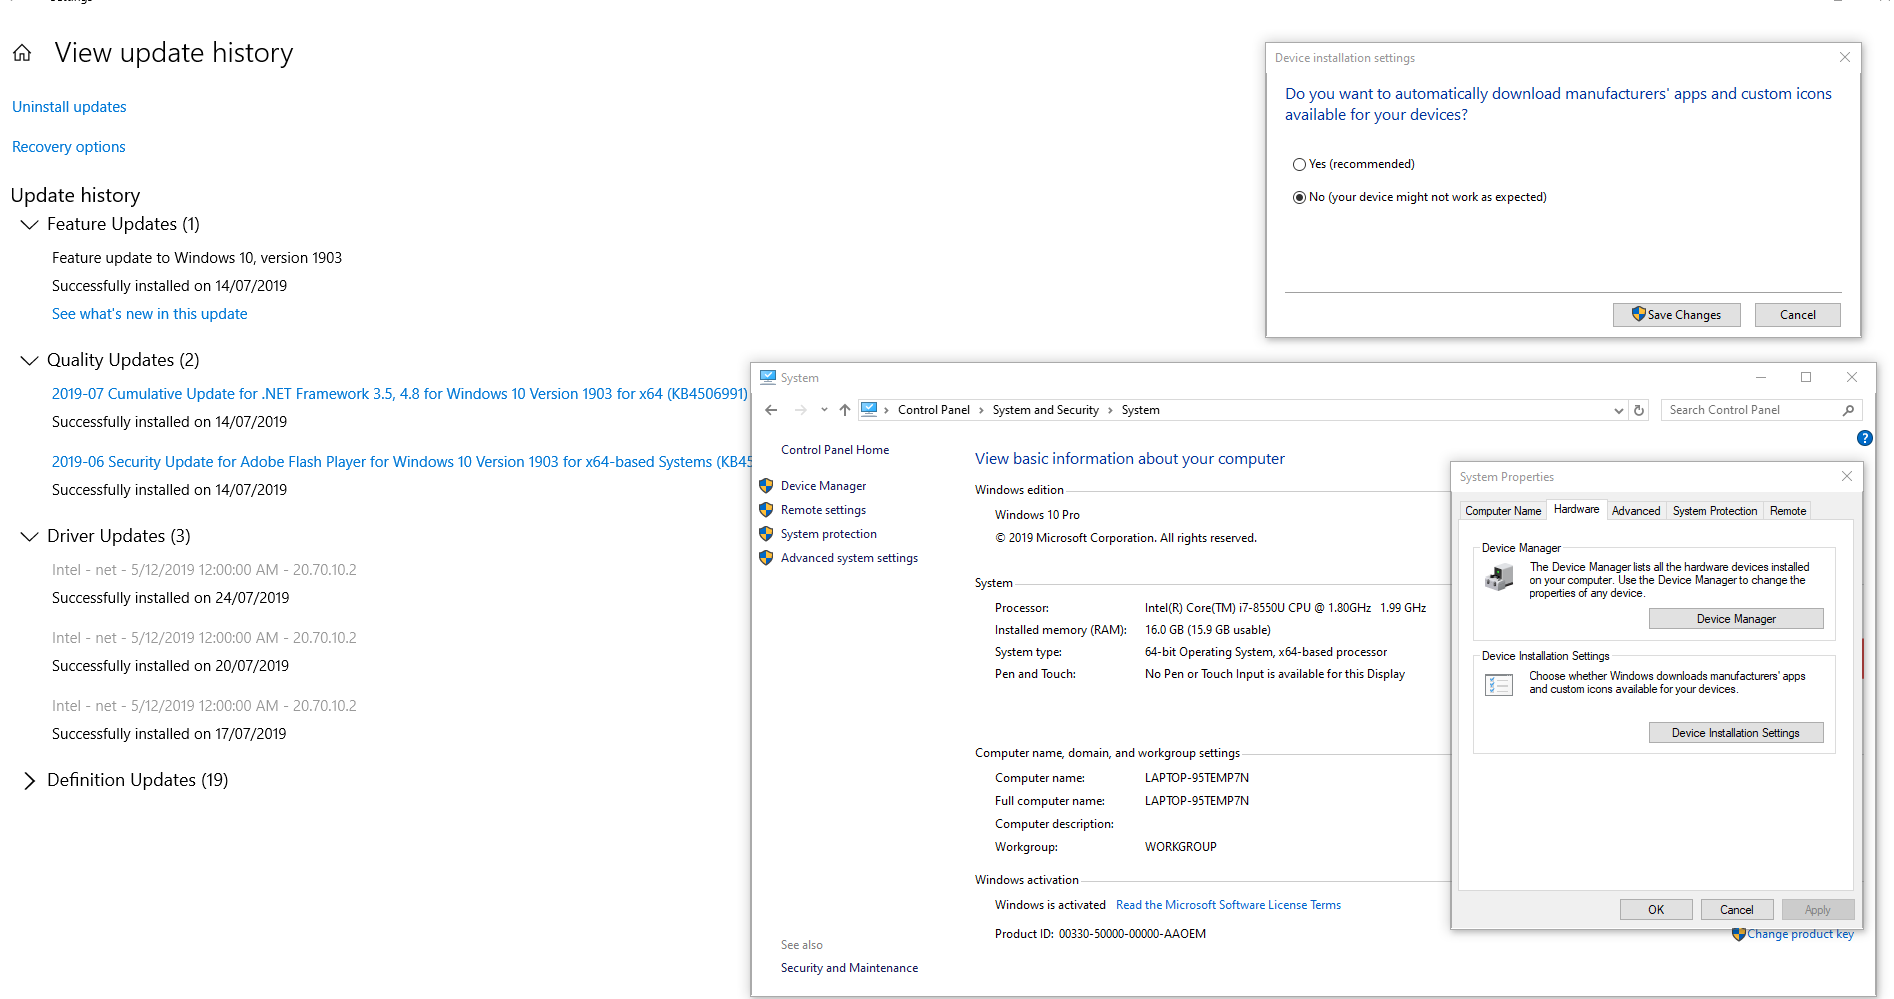Open recent locations dropdown next to Forward
Screen dimensions: 1894x999
pyautogui.click(x=824, y=410)
